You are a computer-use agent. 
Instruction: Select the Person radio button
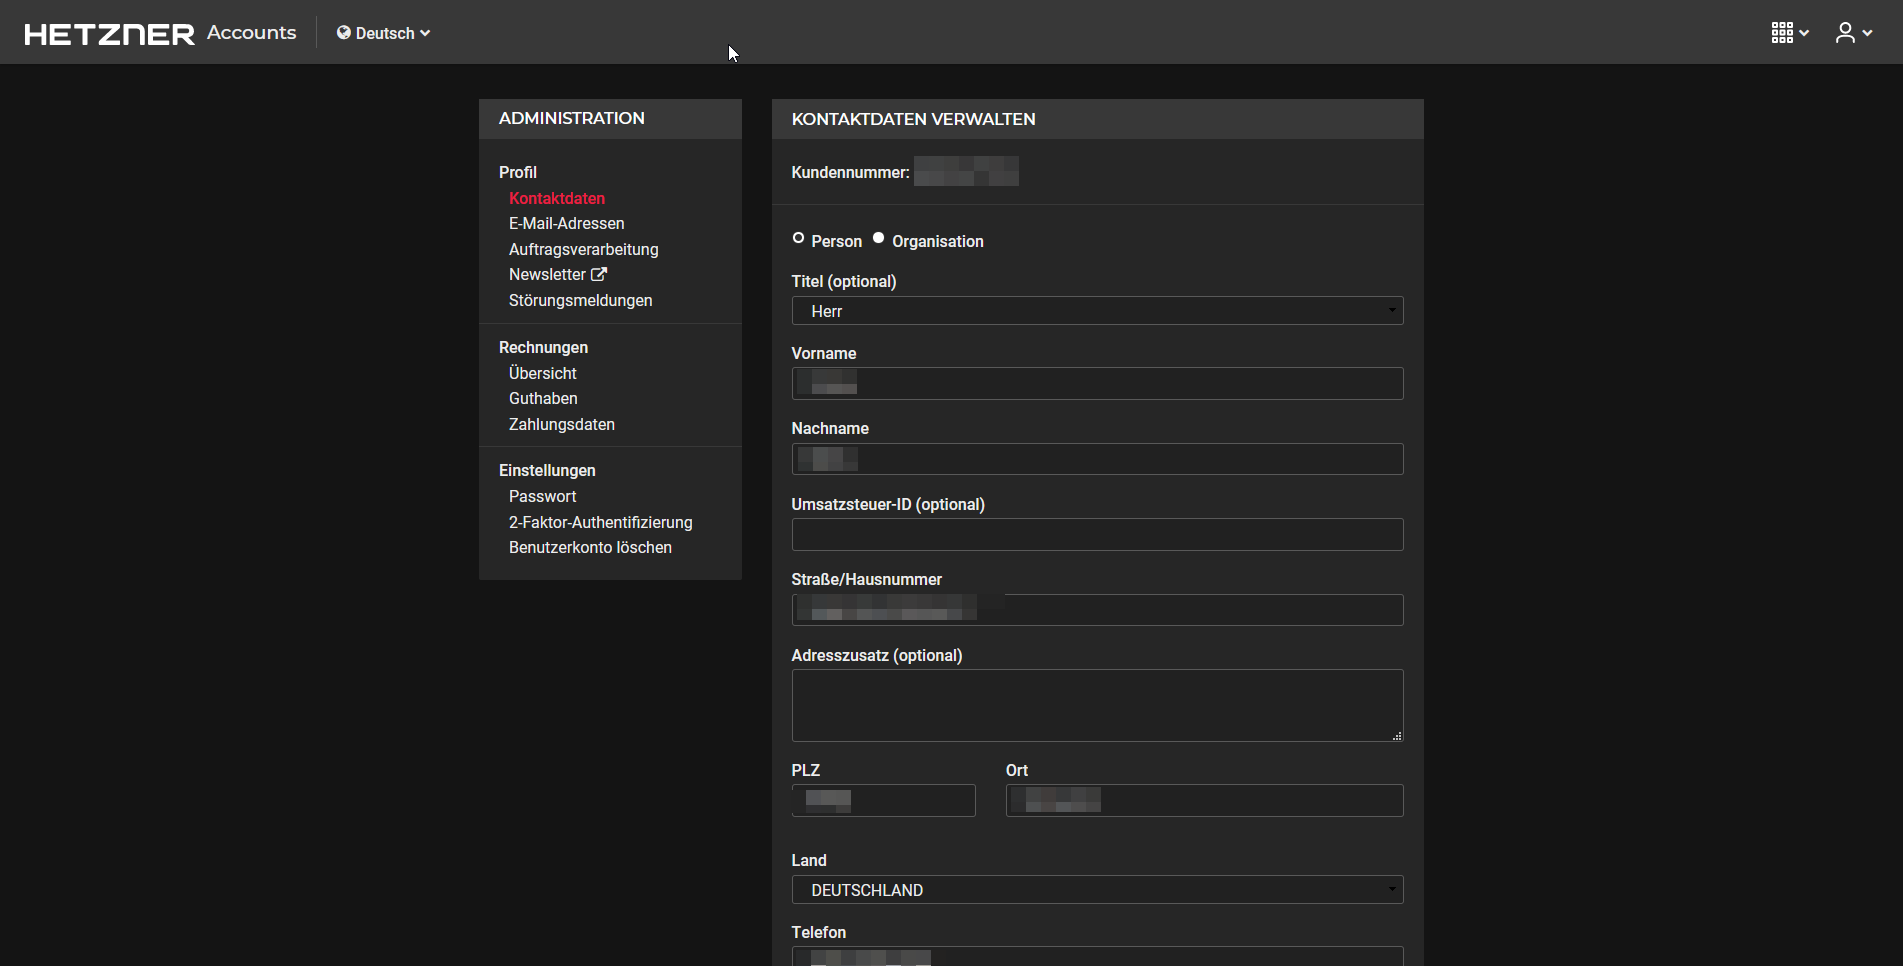point(798,238)
